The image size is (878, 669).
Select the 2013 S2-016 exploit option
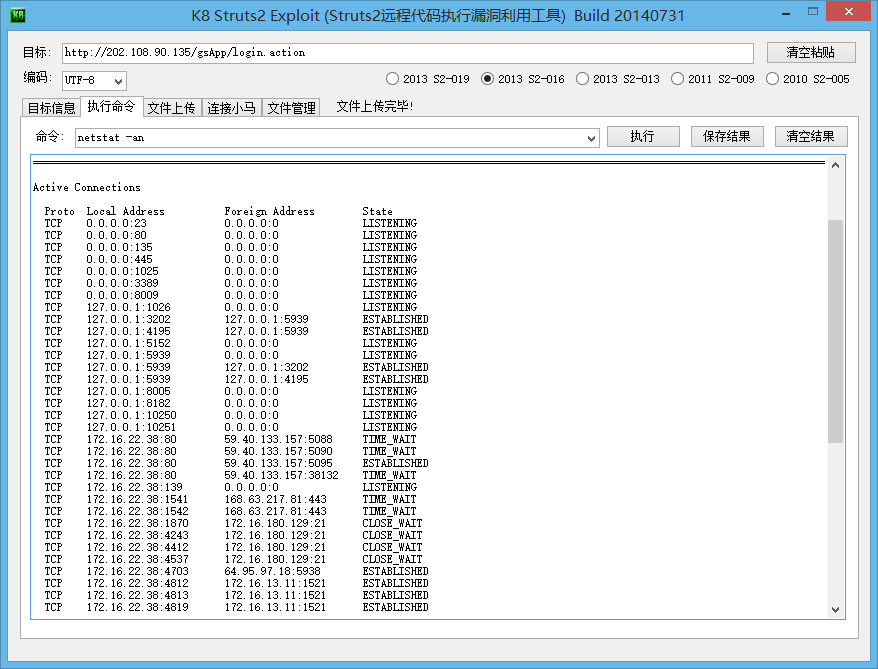[523, 79]
